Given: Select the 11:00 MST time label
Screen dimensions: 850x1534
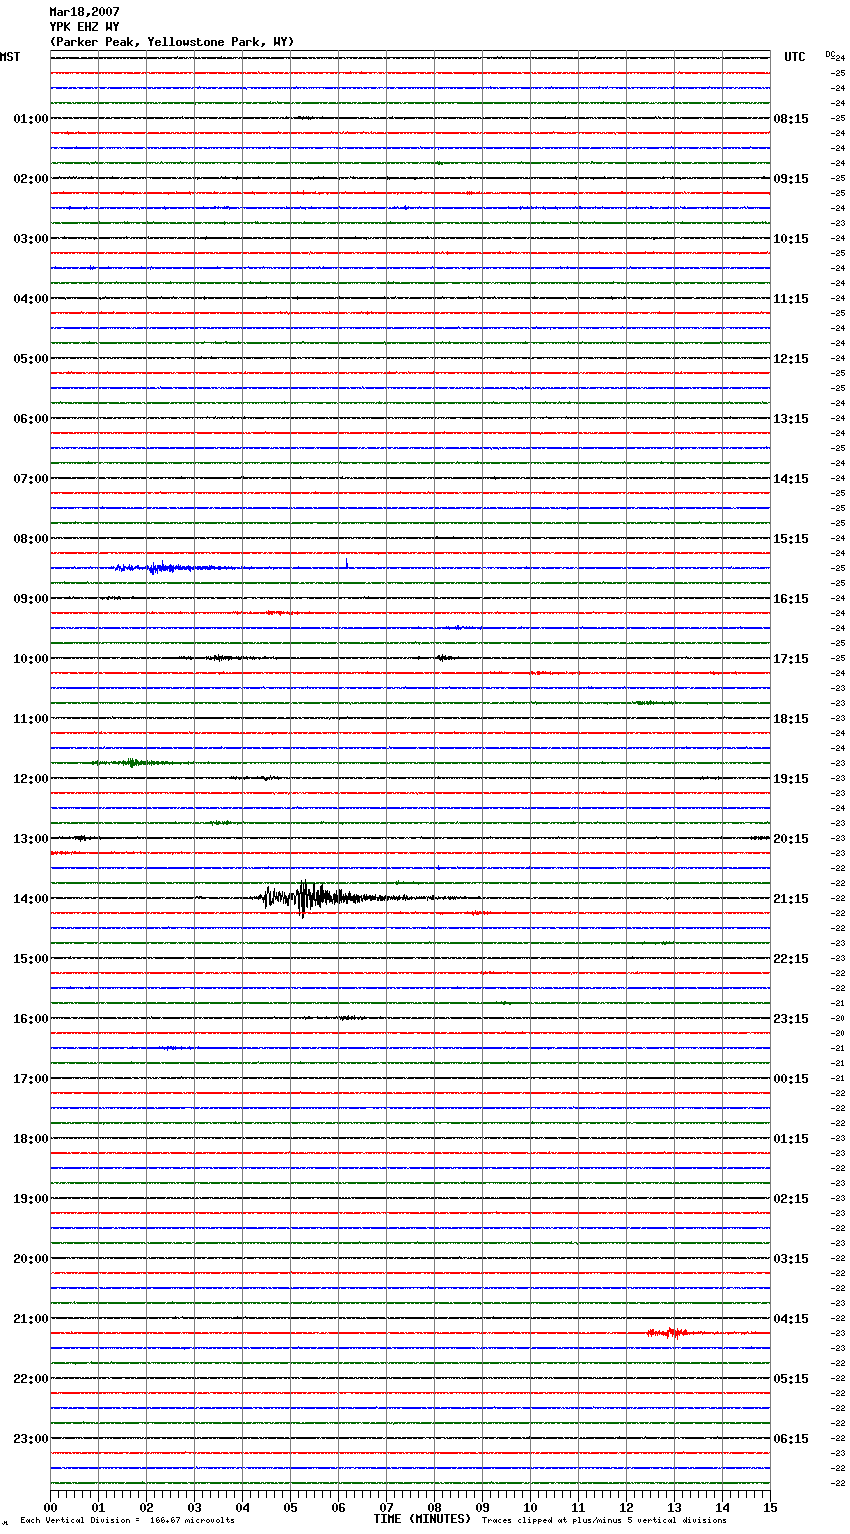Looking at the screenshot, I should pyautogui.click(x=31, y=719).
